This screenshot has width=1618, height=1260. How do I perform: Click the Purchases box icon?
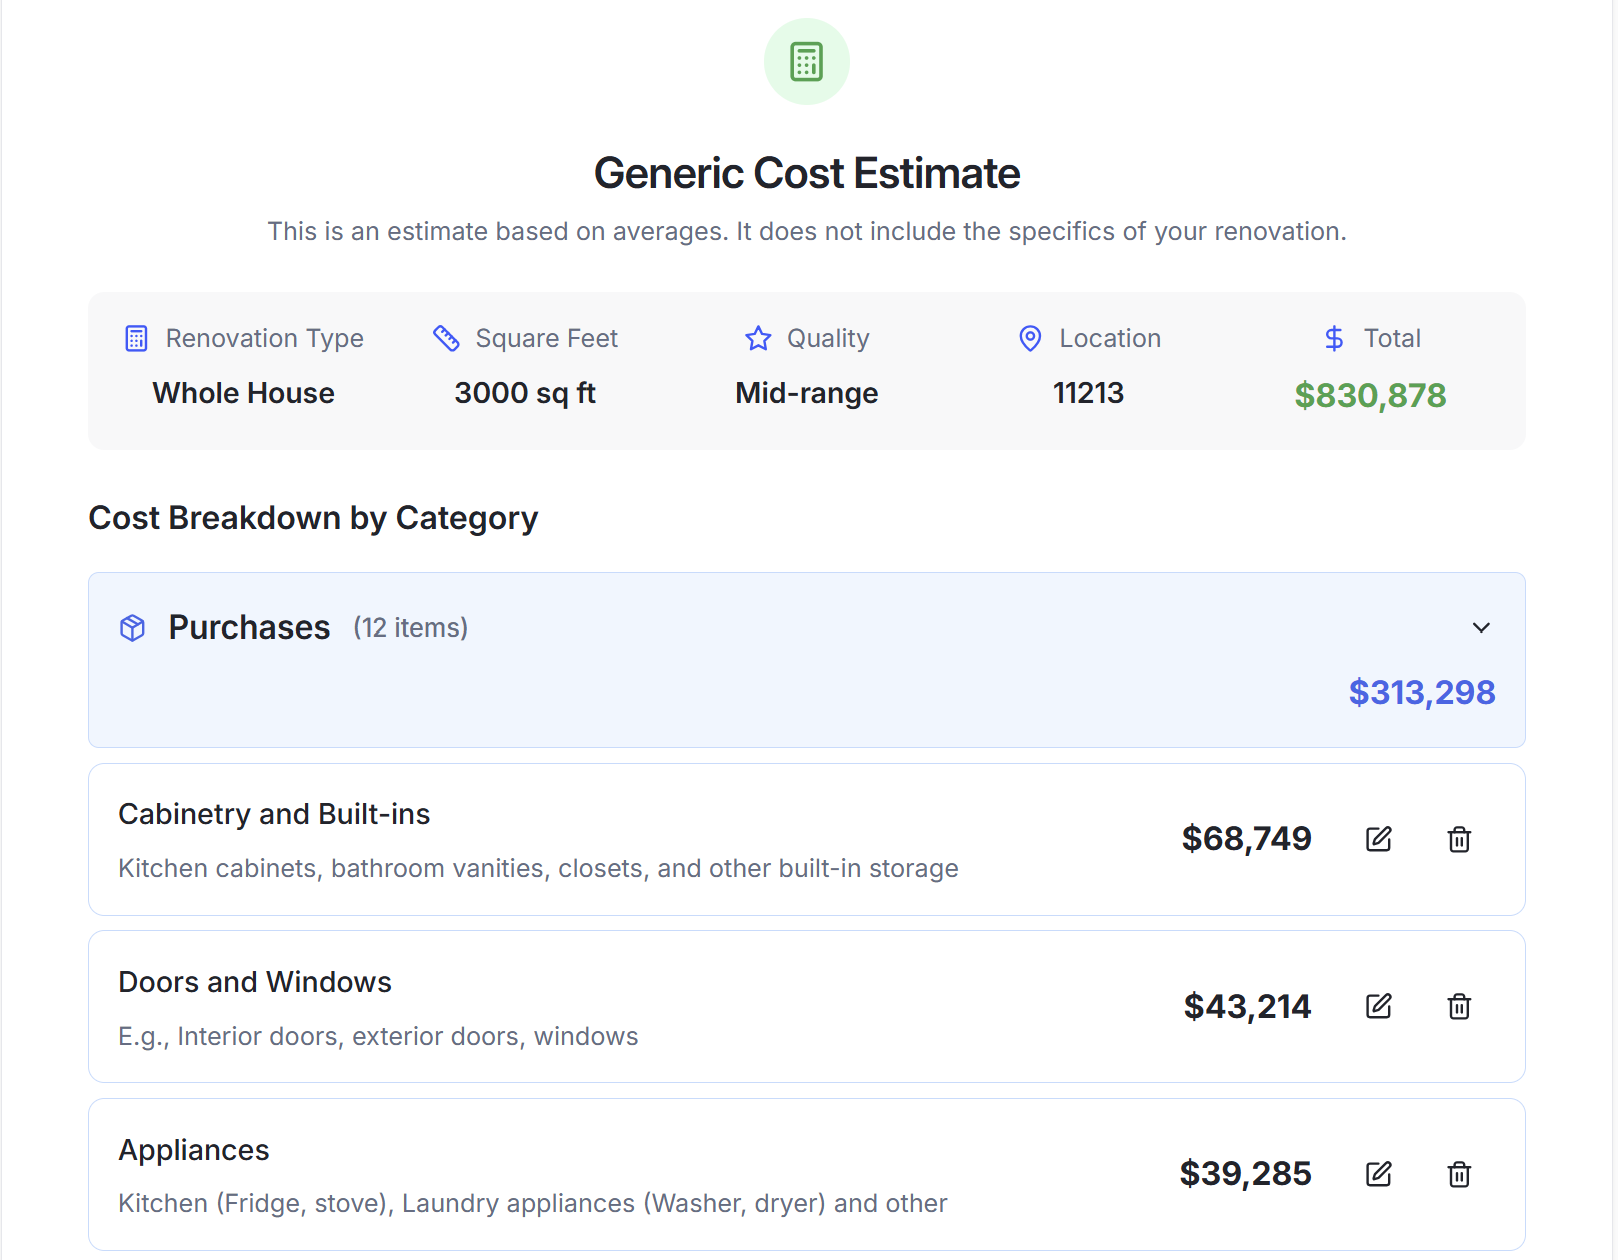132,628
